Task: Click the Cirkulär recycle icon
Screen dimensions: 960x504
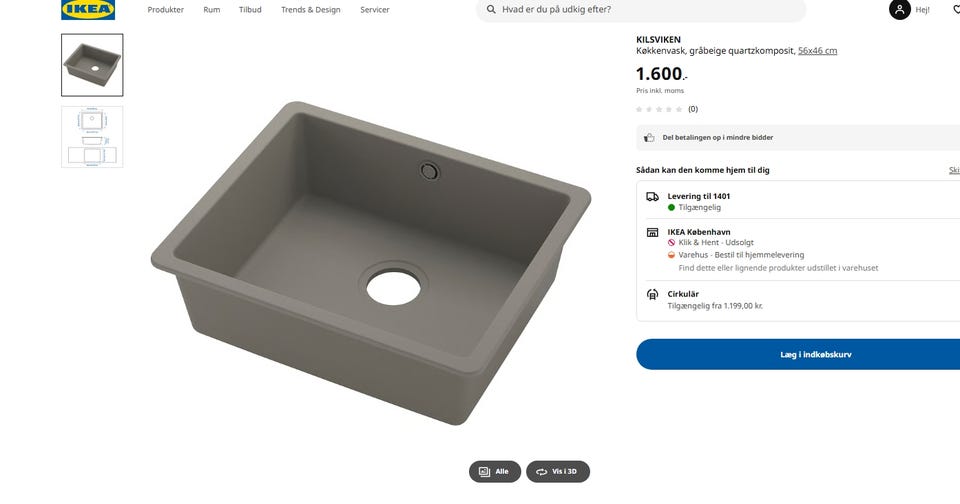Action: coord(652,294)
